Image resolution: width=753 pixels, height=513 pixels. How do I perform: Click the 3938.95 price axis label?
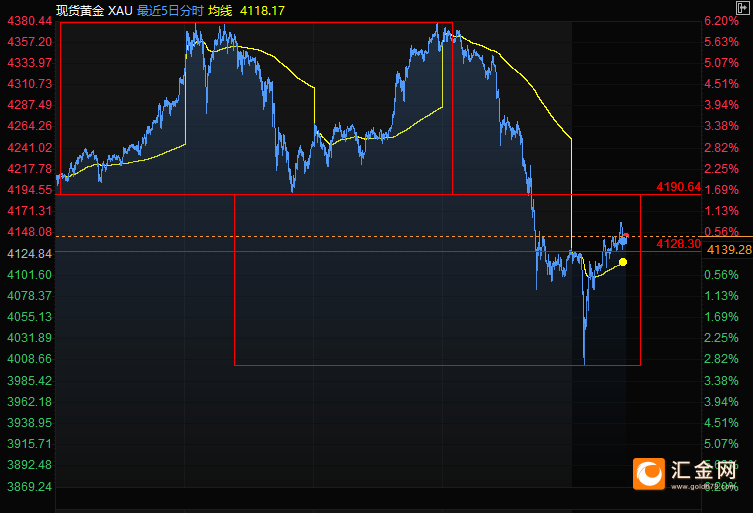(29, 423)
